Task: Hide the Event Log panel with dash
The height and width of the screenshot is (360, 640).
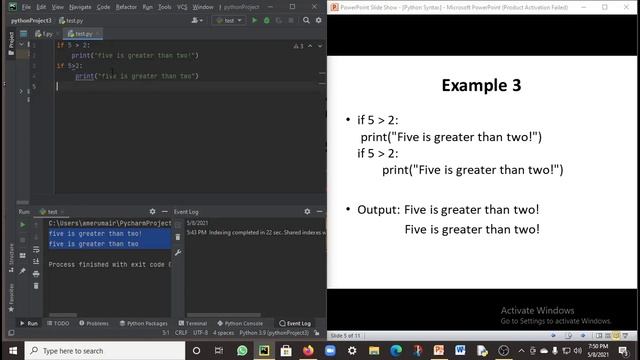Action: click(320, 211)
